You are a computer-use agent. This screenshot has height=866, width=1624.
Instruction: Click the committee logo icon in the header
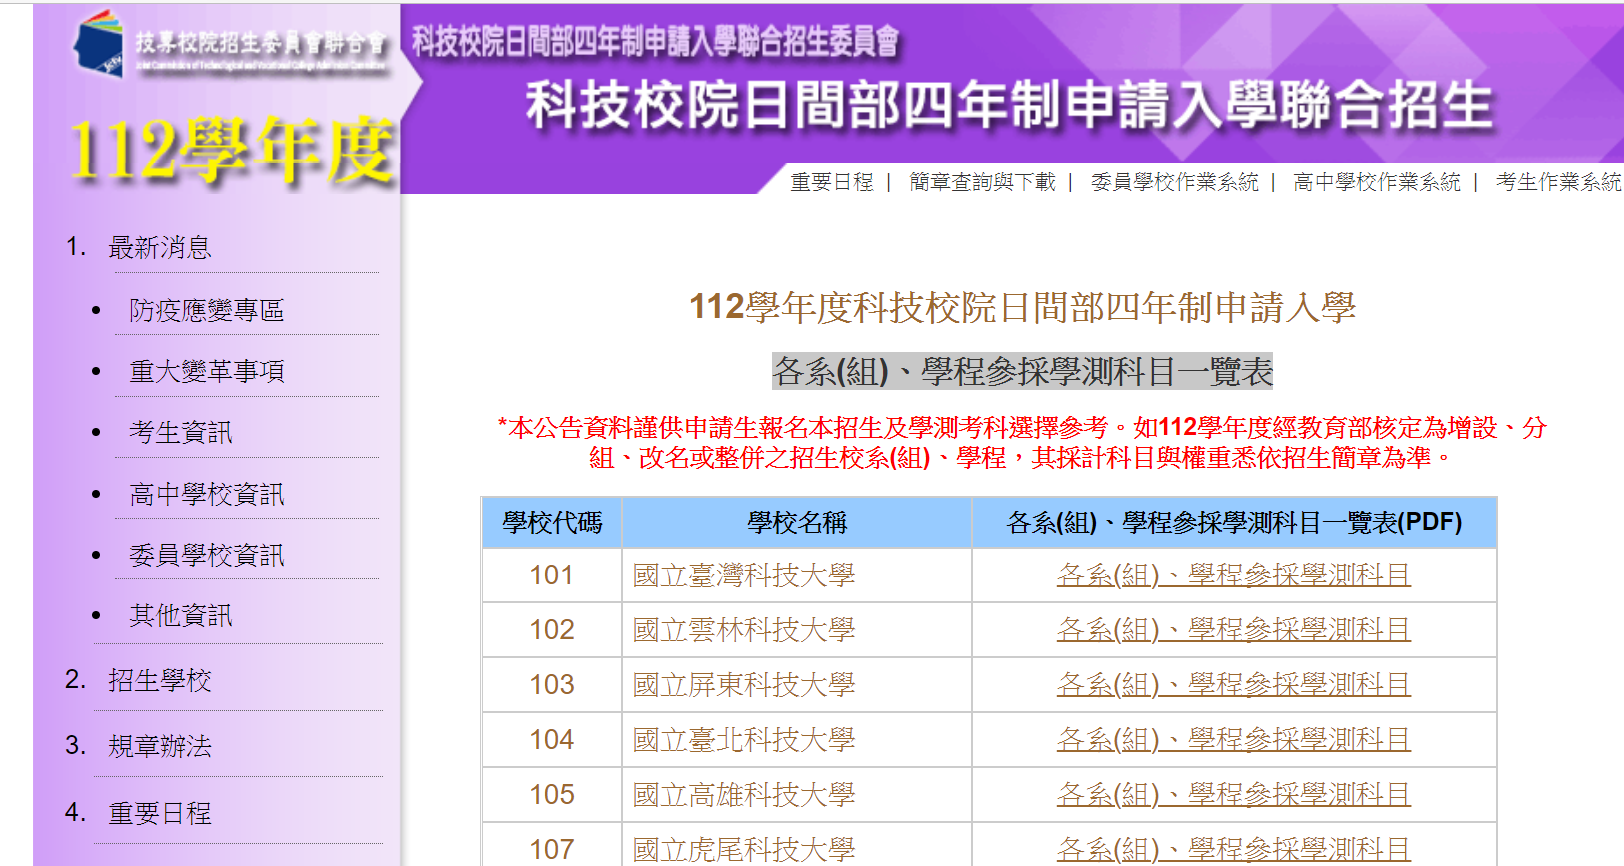[x=98, y=43]
